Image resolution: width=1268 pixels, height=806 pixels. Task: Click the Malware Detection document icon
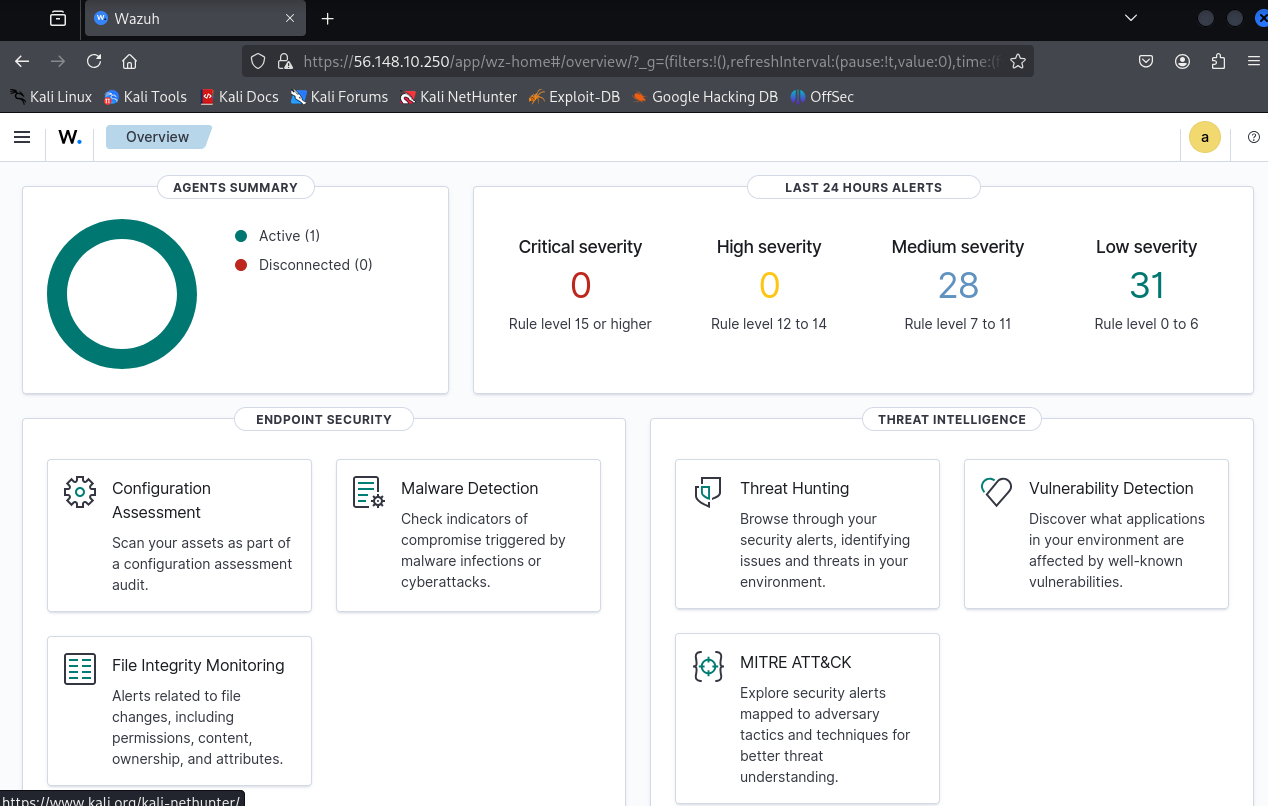coord(369,491)
